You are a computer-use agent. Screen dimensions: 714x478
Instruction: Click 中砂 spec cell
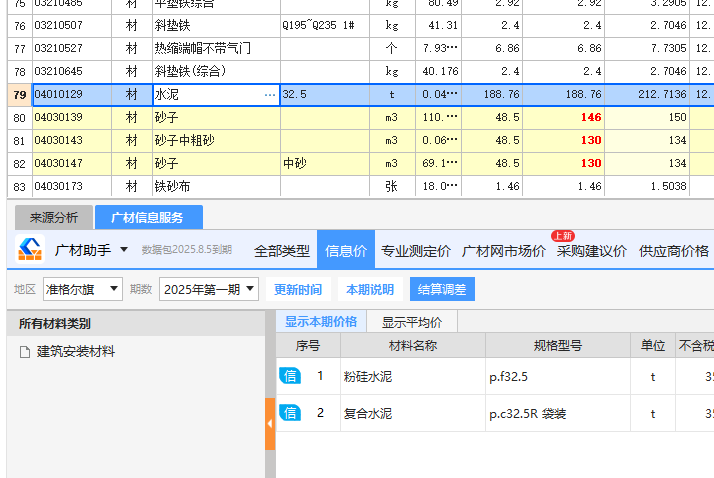click(x=325, y=163)
